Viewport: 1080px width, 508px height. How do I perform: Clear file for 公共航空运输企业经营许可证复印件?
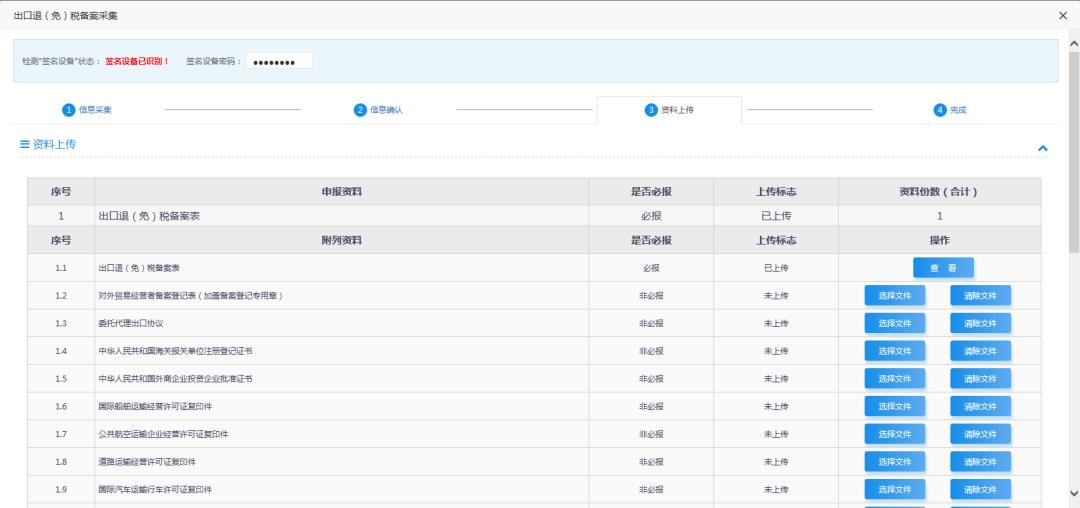[x=980, y=434]
